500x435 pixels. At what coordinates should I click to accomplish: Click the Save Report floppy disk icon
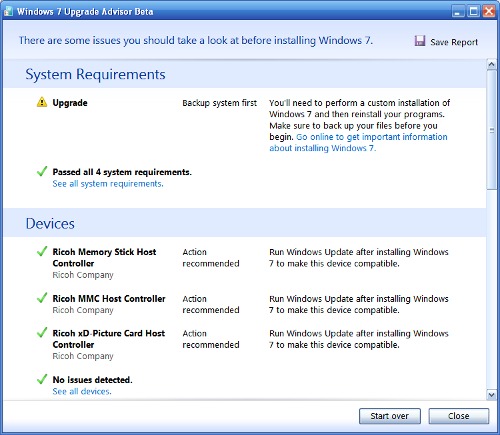[420, 41]
